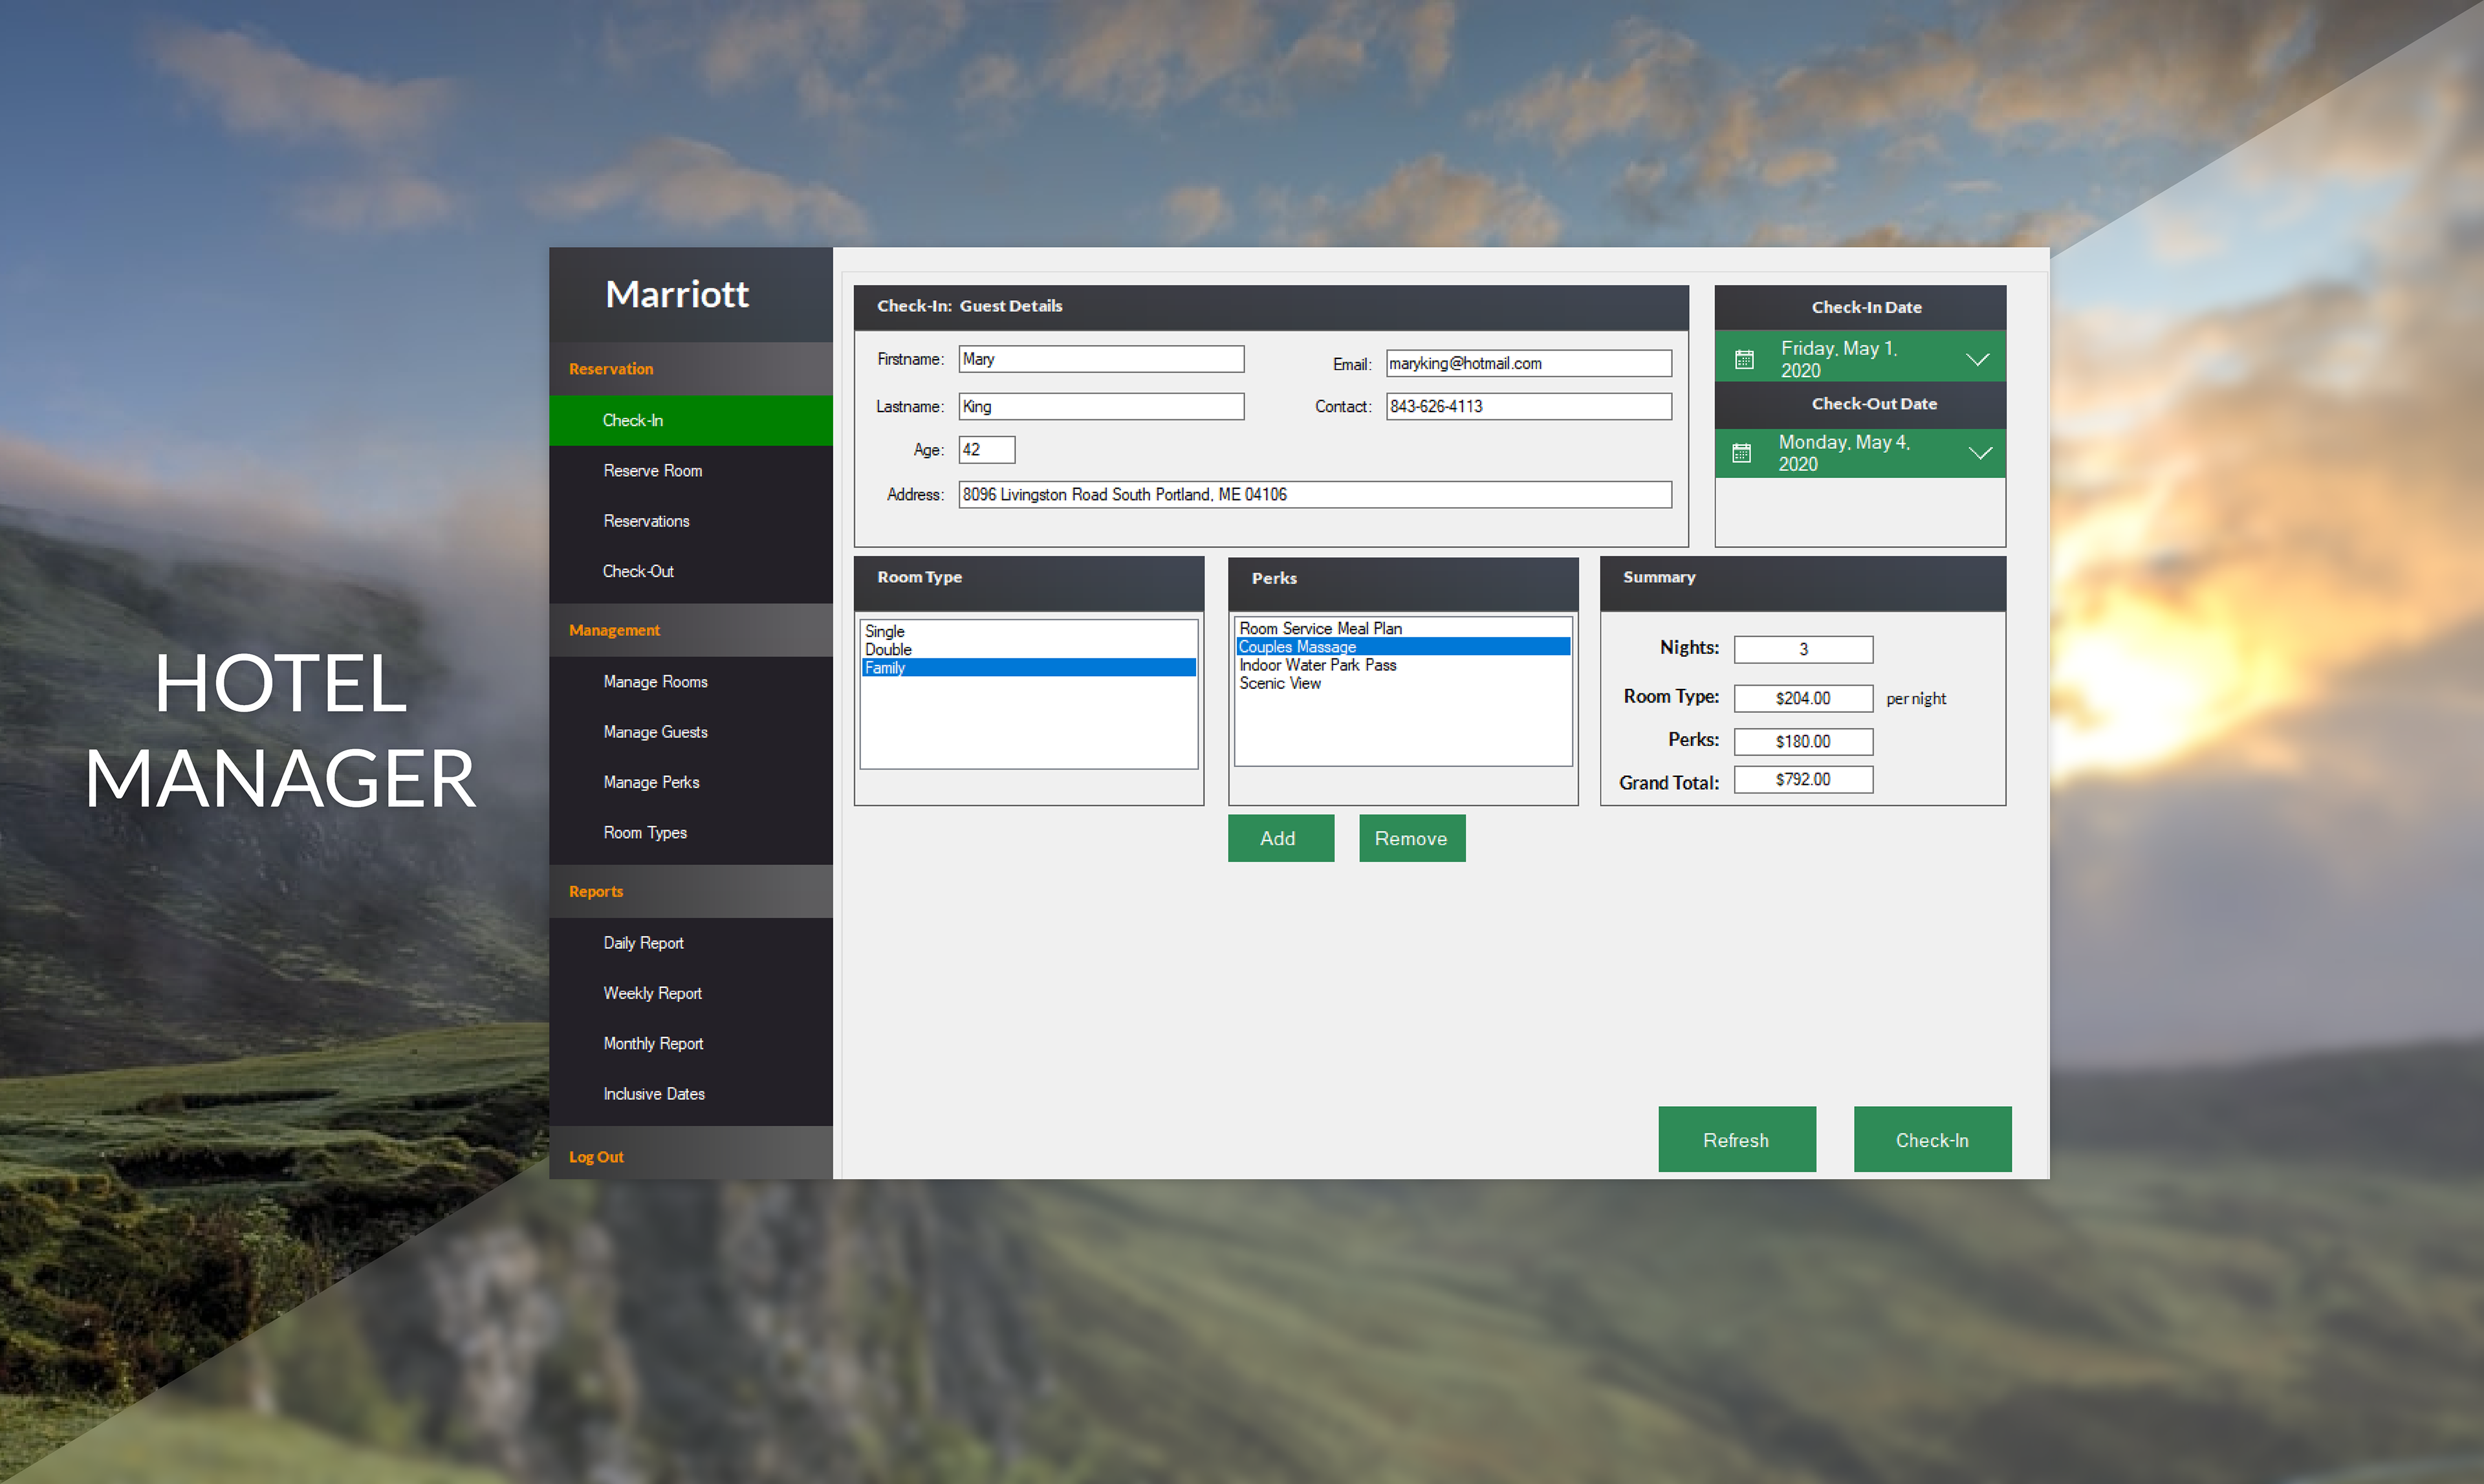The width and height of the screenshot is (2484, 1484).
Task: Select Room Service Meal Plan perk
Action: point(1402,628)
